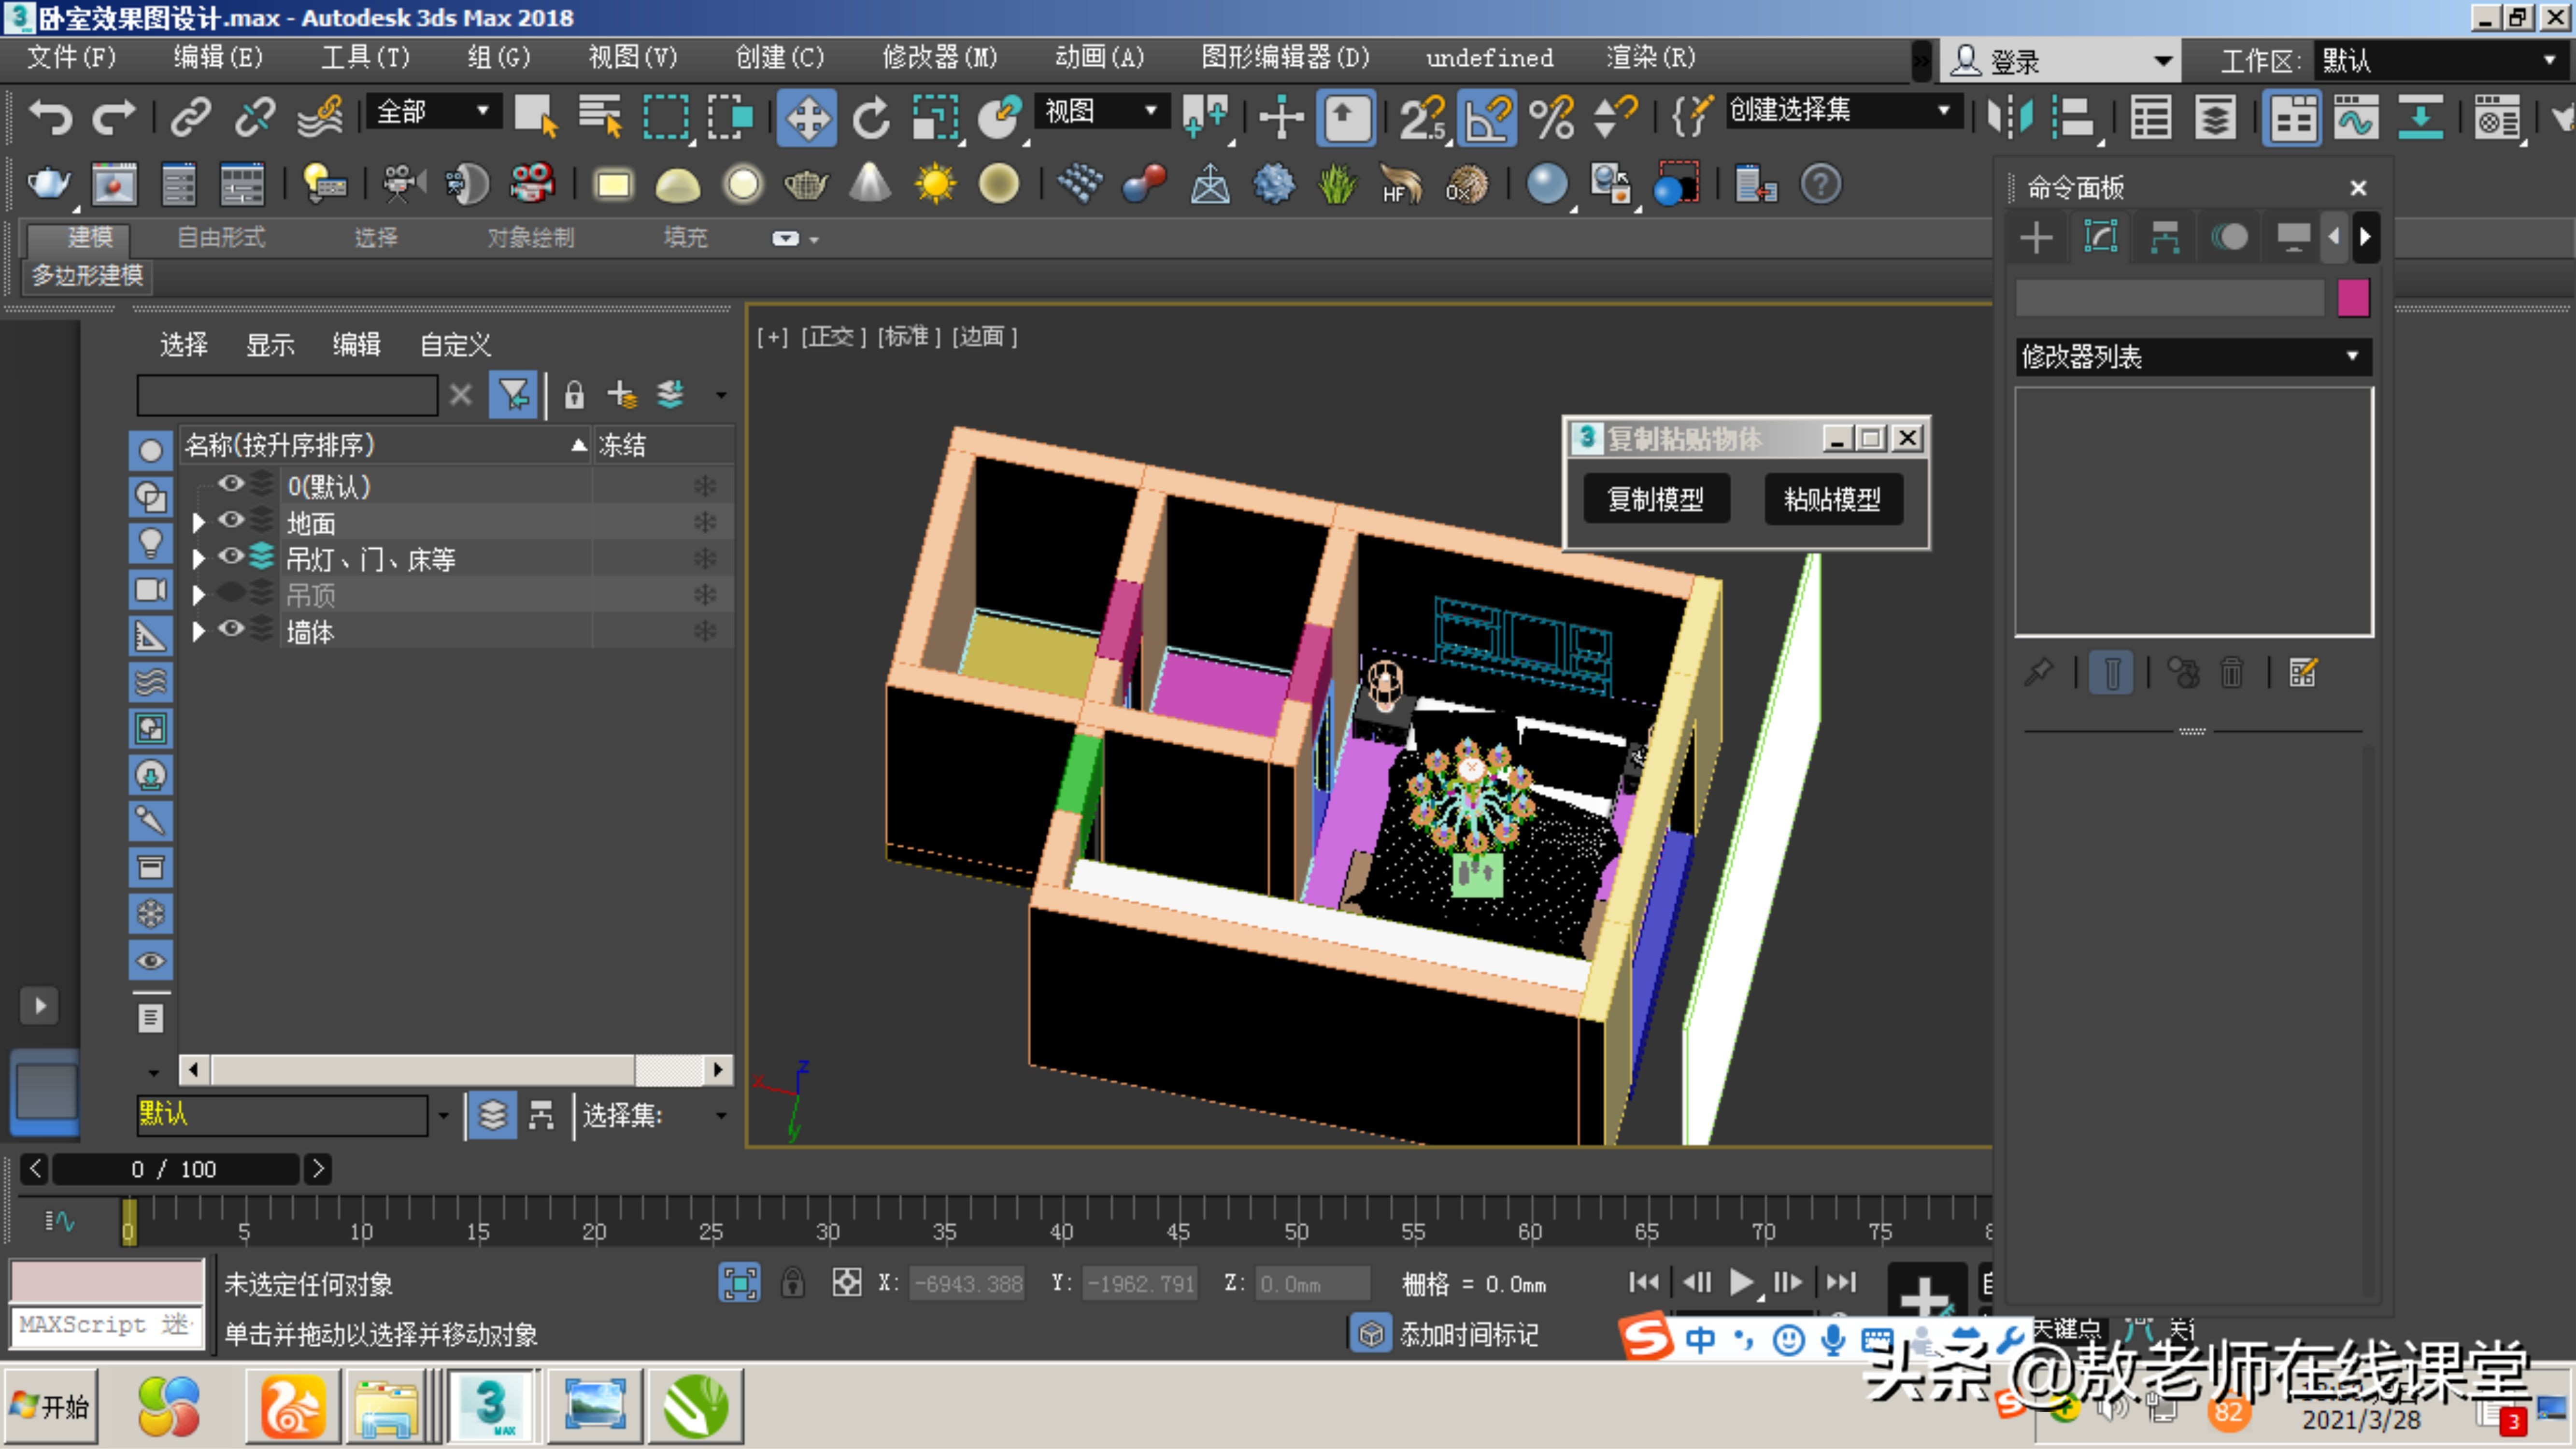Show the hidden 吊顶 layer eye toggle

[x=232, y=594]
